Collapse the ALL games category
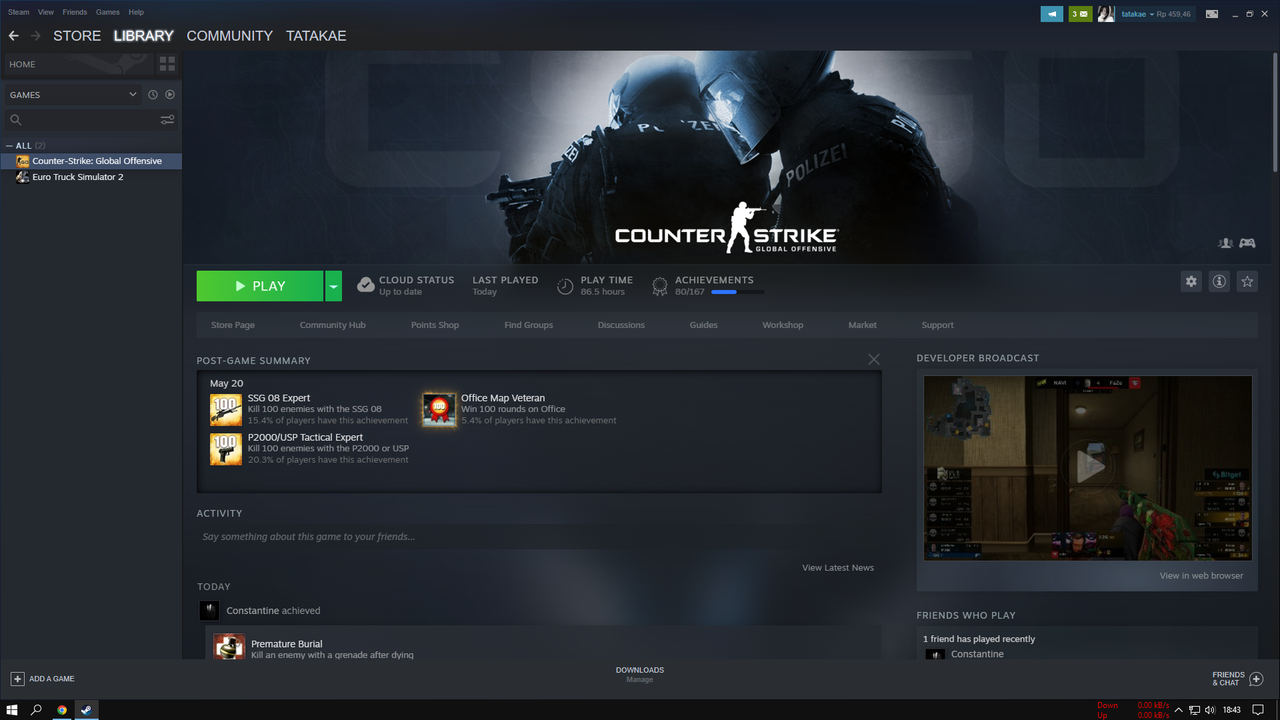The width and height of the screenshot is (1280, 720). click(9, 146)
